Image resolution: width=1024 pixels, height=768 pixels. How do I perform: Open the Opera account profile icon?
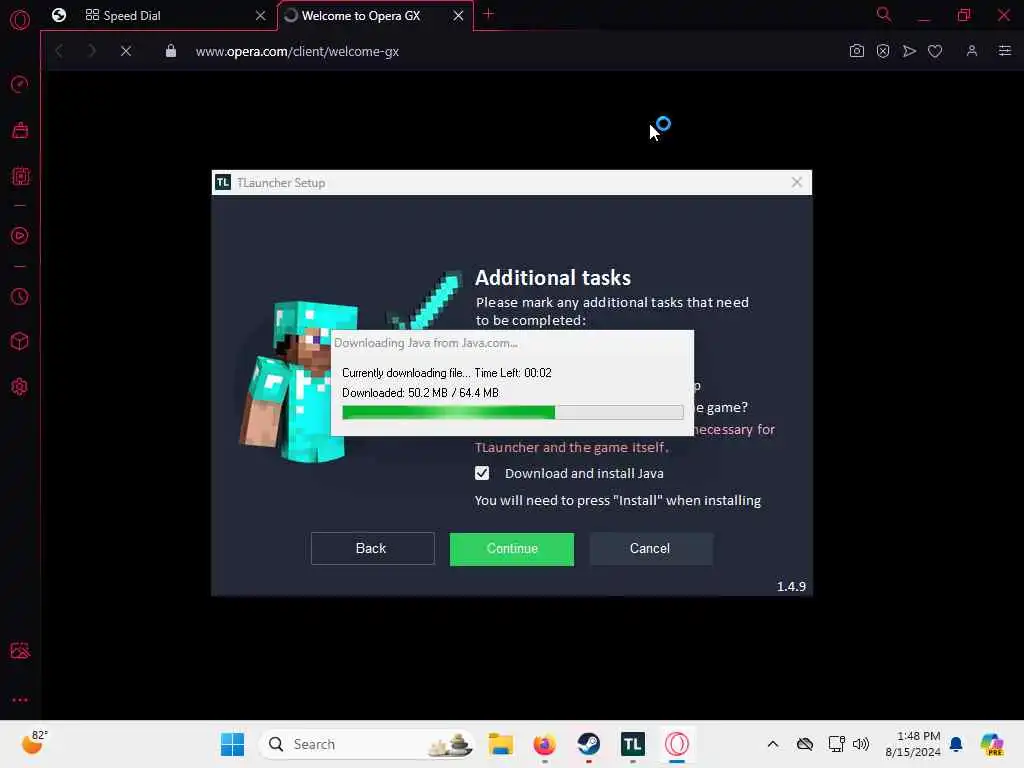tap(972, 51)
